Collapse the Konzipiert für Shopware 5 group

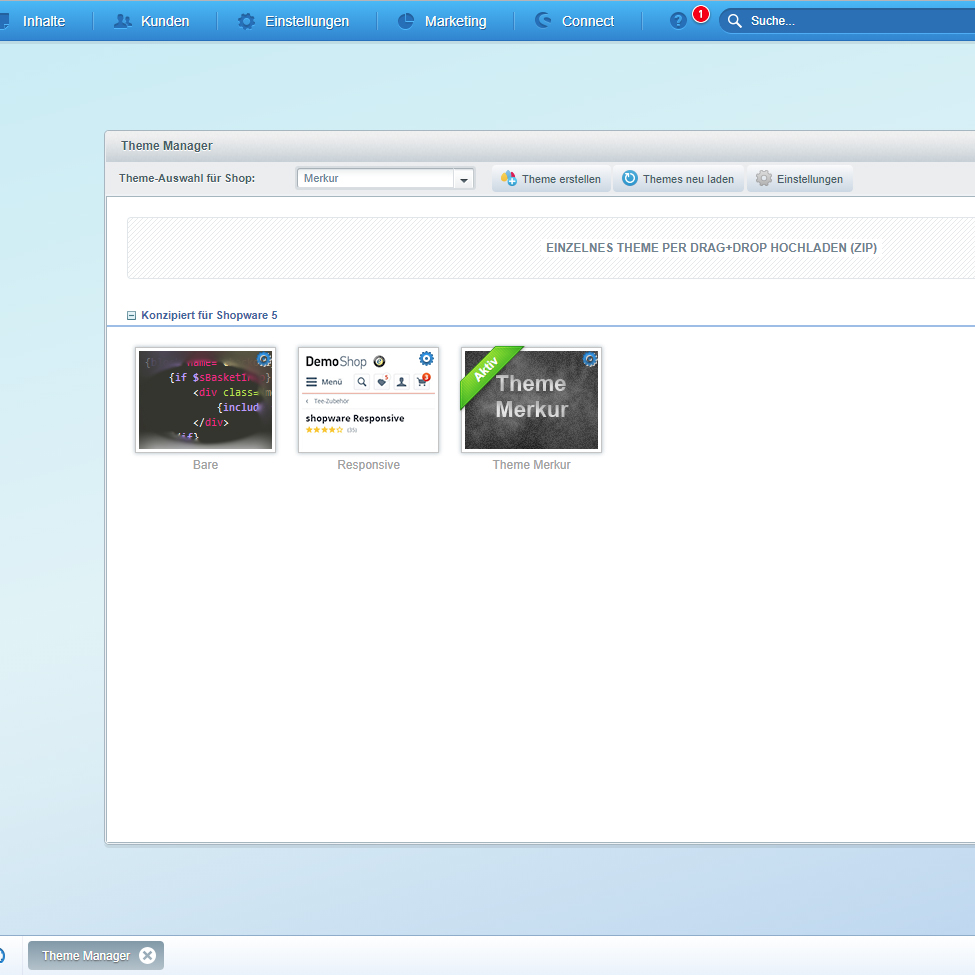[x=131, y=316]
